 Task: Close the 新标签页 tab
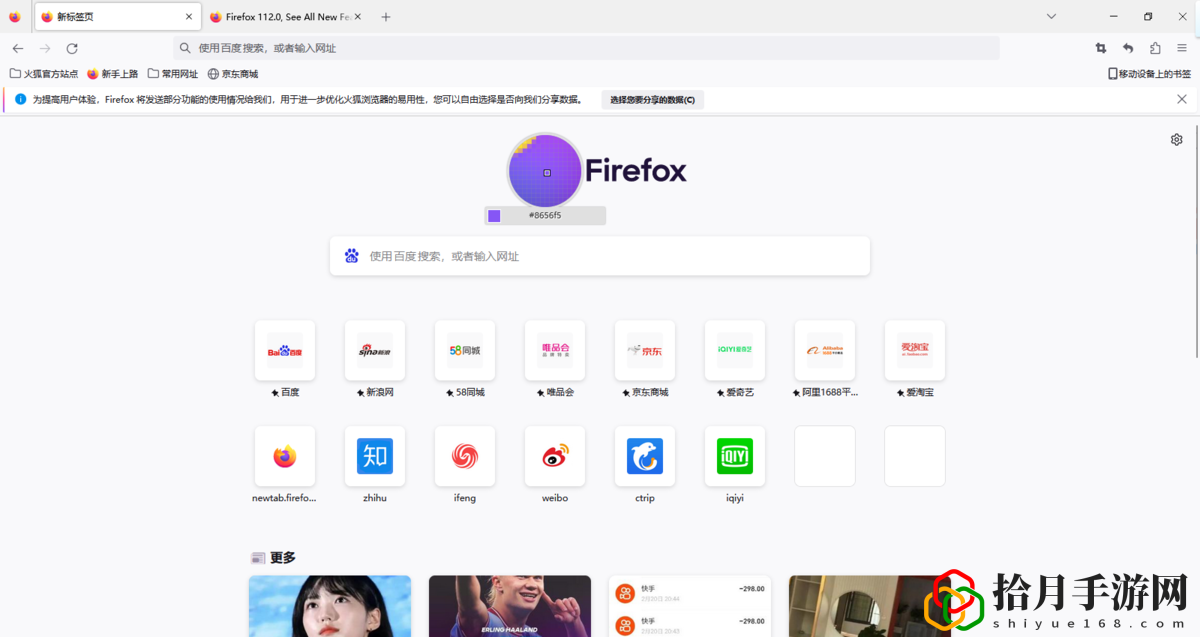pyautogui.click(x=188, y=17)
